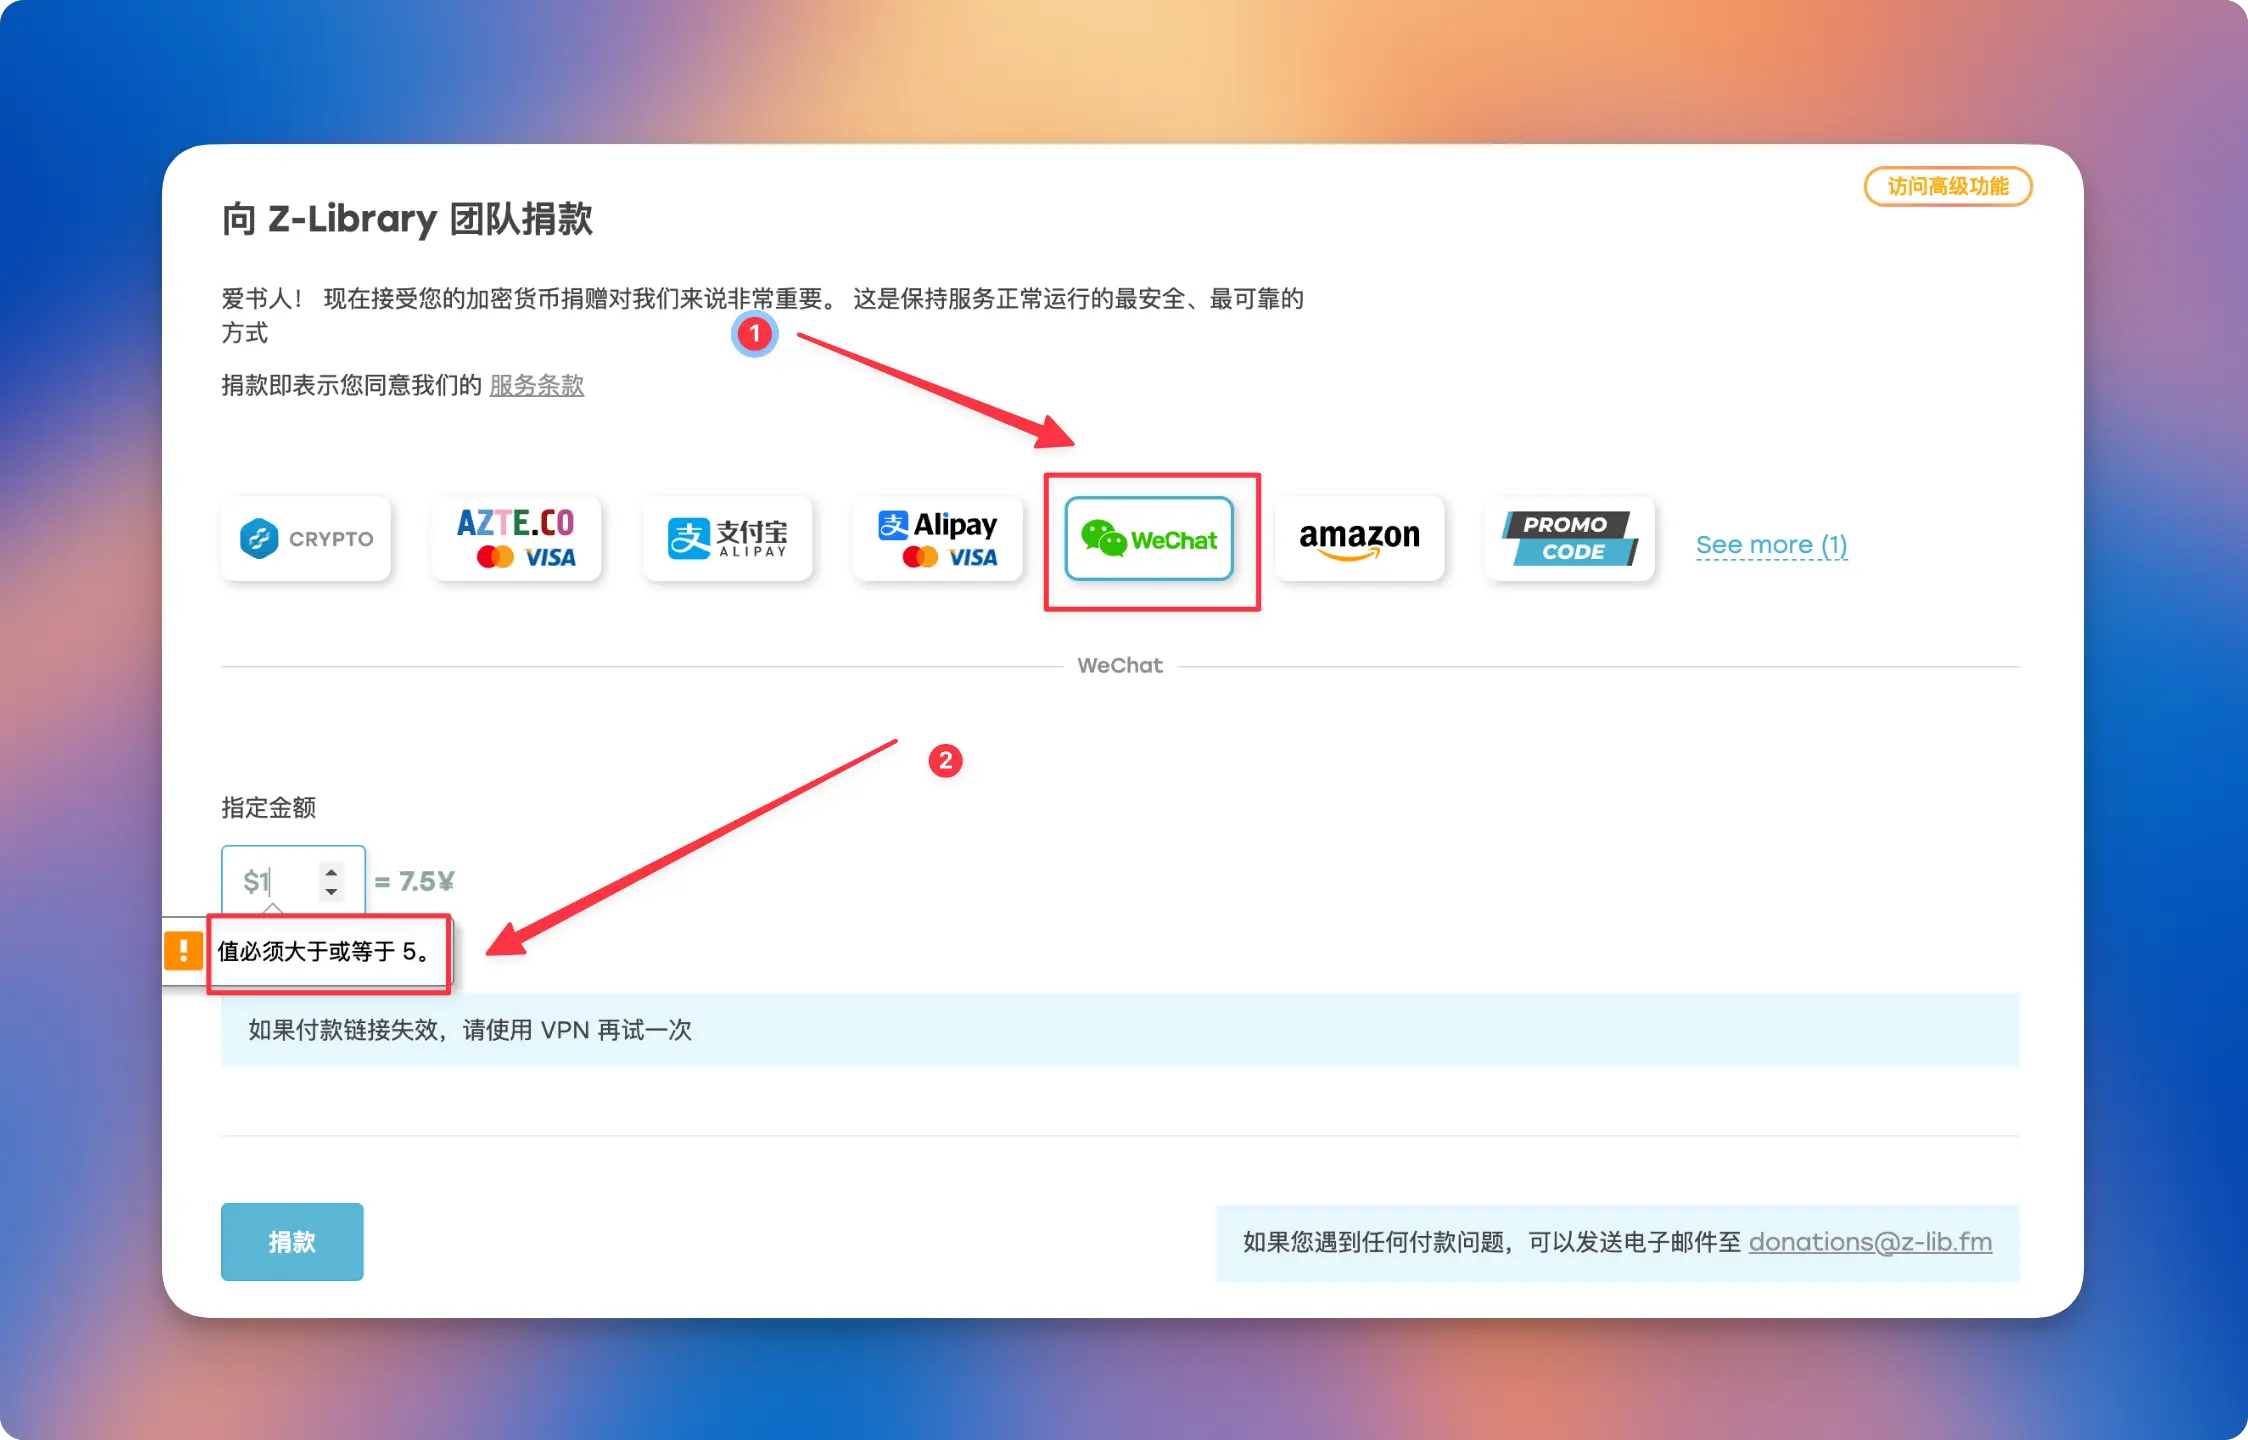Click the VPN retry notice text
This screenshot has height=1440, width=2248.
tap(470, 1030)
